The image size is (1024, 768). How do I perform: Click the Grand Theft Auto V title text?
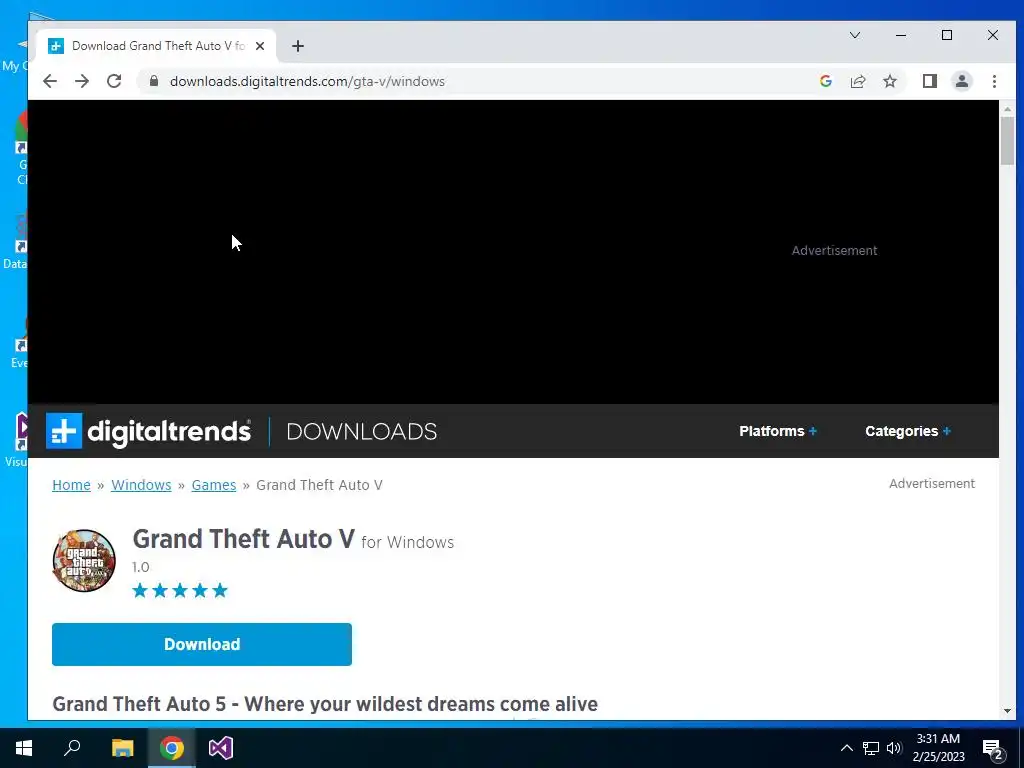pos(244,539)
